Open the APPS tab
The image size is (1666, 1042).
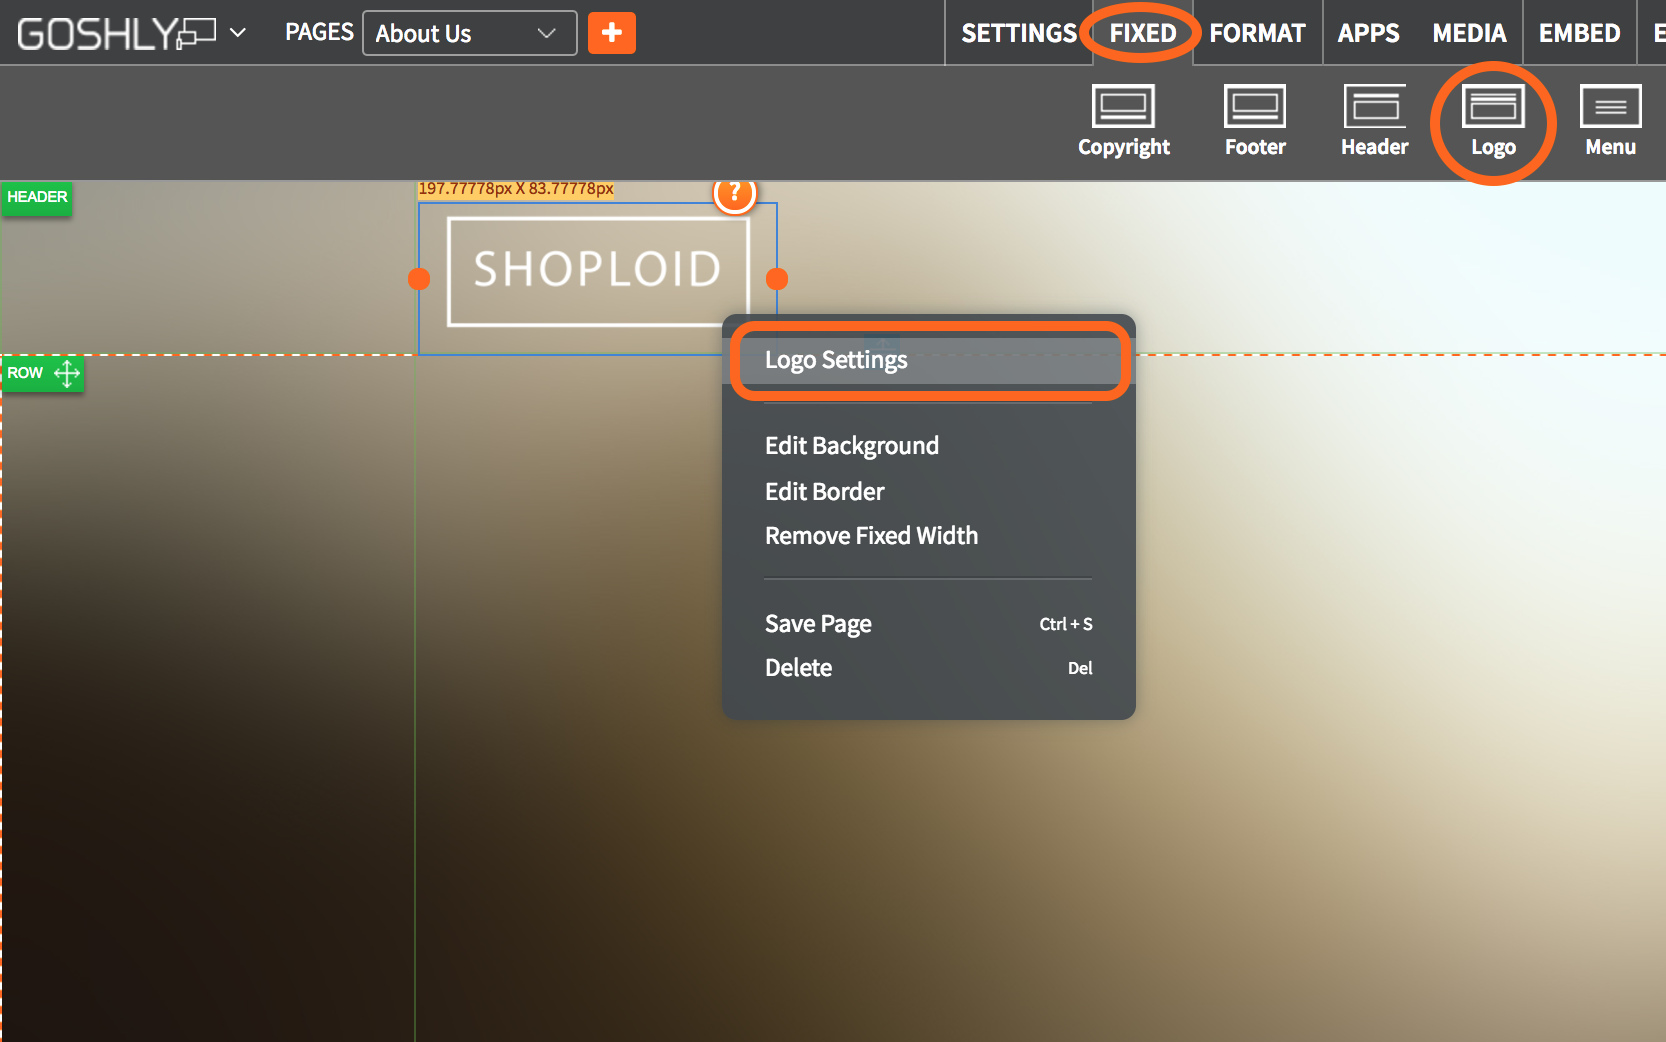[1368, 33]
